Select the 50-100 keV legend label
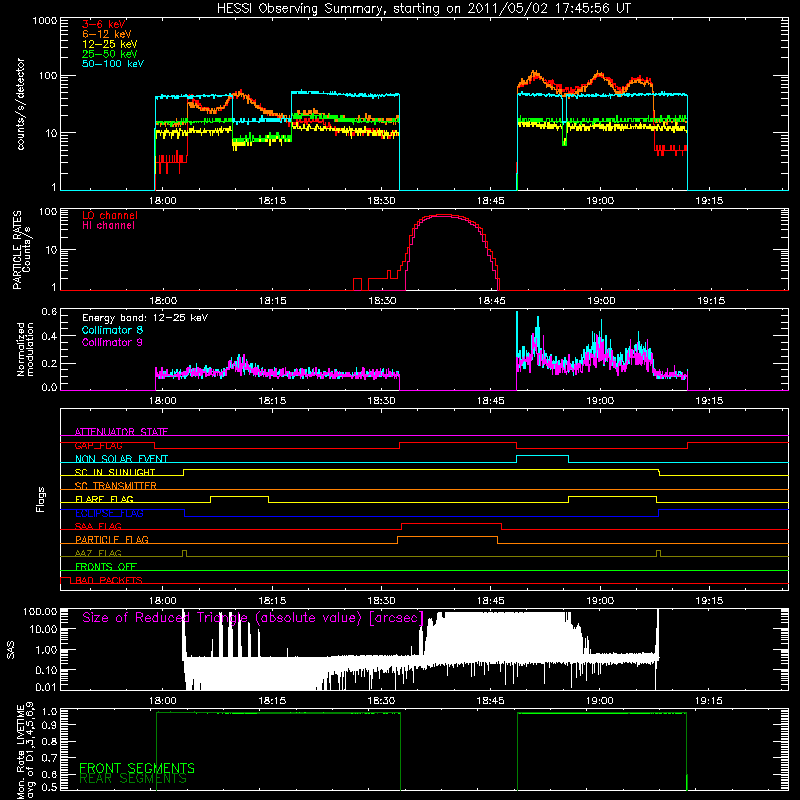The height and width of the screenshot is (800, 800). click(113, 64)
